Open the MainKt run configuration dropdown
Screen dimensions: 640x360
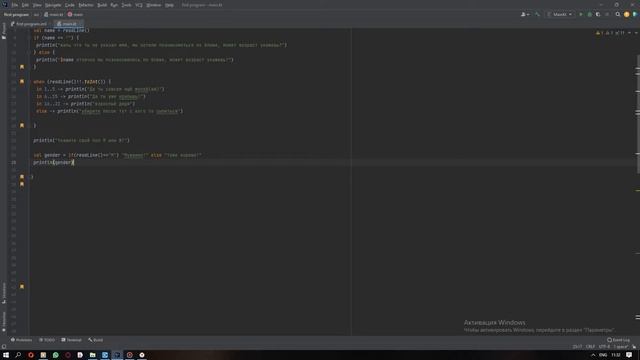[x=560, y=14]
